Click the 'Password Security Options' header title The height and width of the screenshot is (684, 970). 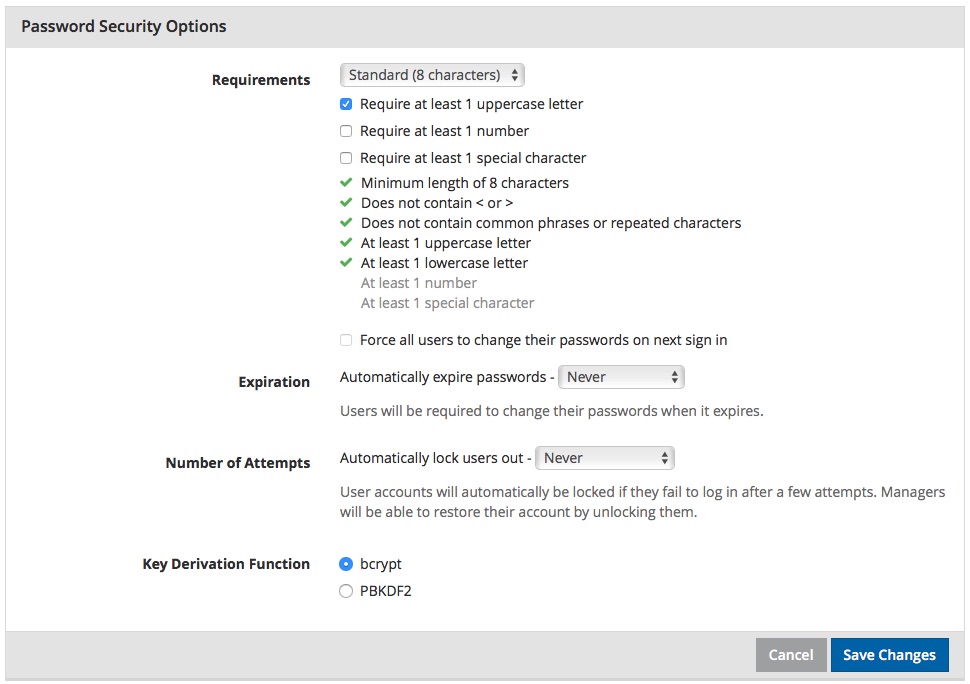pos(124,27)
